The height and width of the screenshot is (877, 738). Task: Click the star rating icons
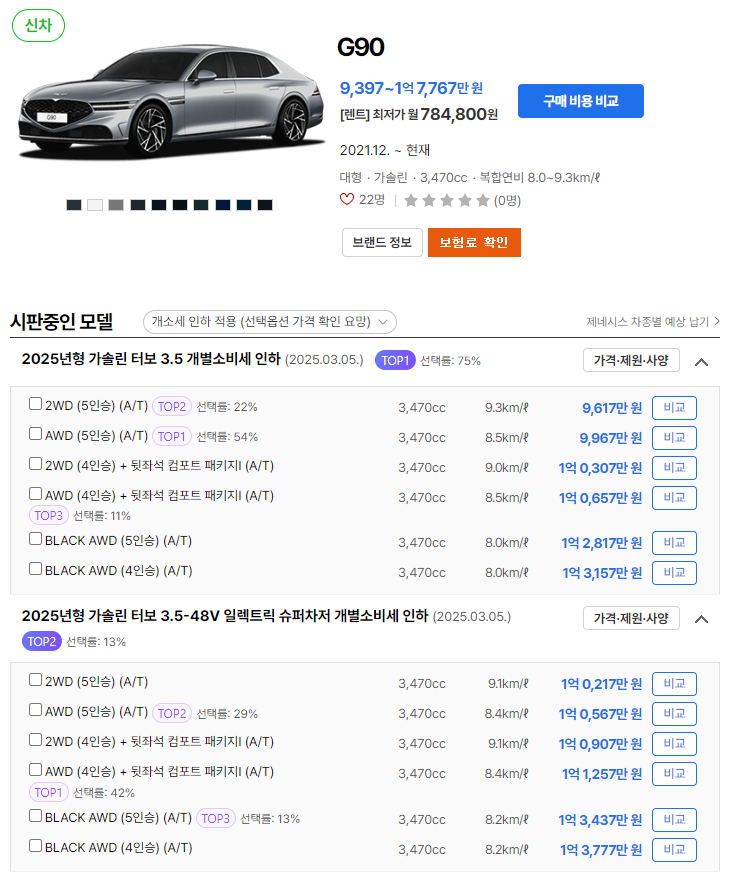(446, 200)
